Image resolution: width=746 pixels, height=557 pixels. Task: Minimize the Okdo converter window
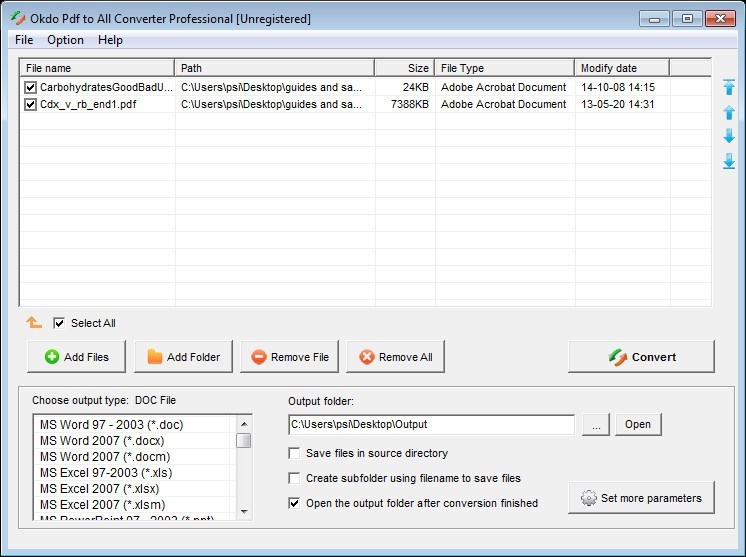click(655, 19)
